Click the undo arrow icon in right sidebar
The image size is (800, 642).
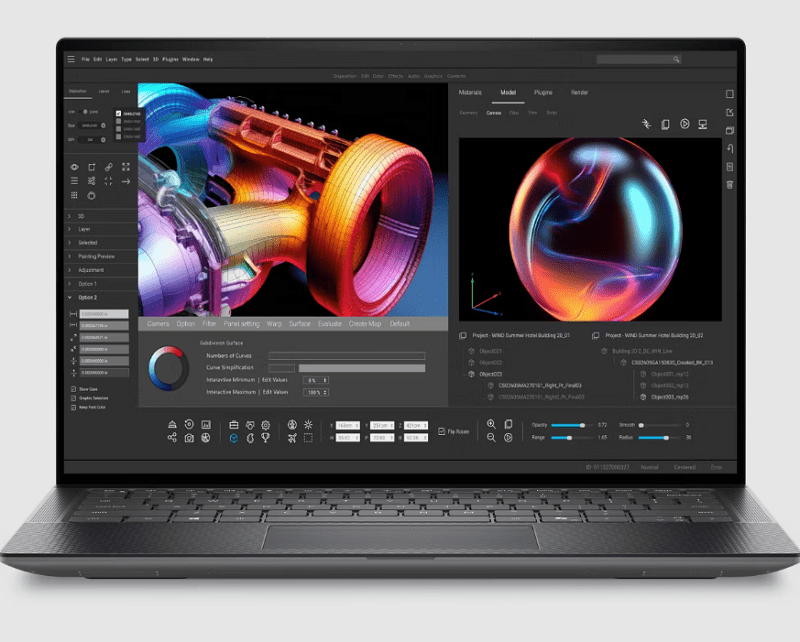tap(730, 149)
